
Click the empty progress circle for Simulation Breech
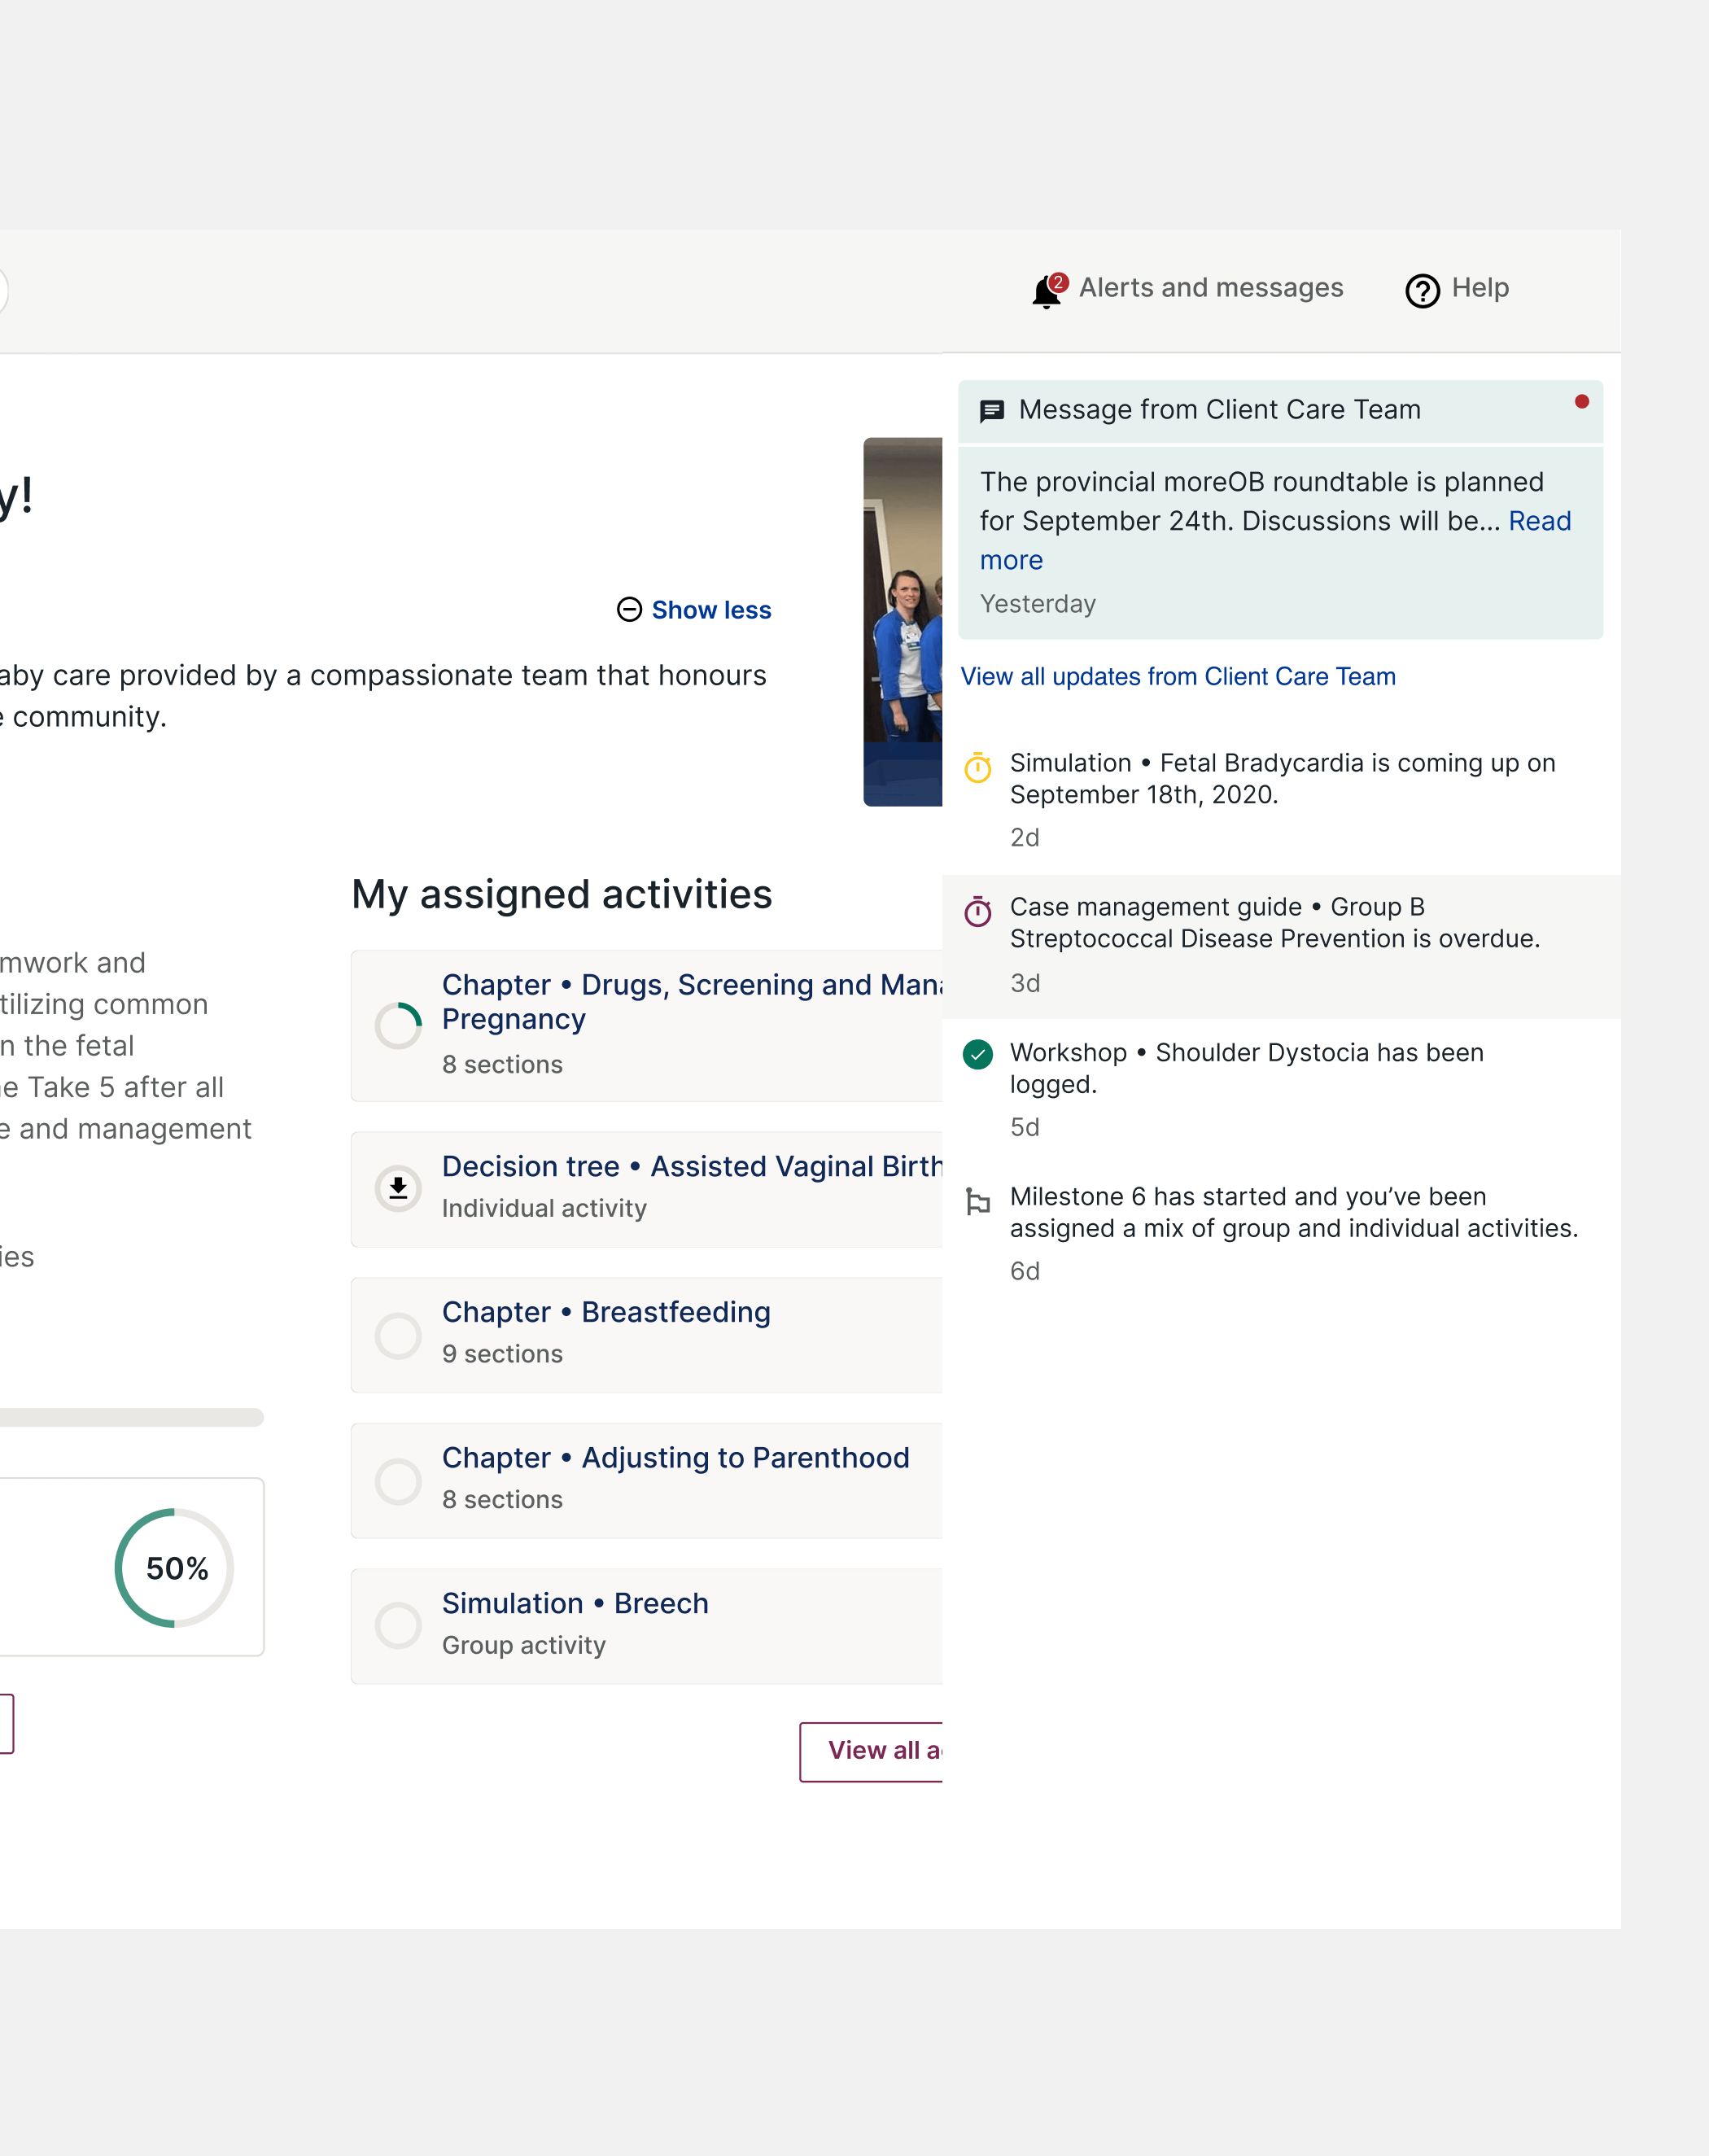tap(398, 1625)
